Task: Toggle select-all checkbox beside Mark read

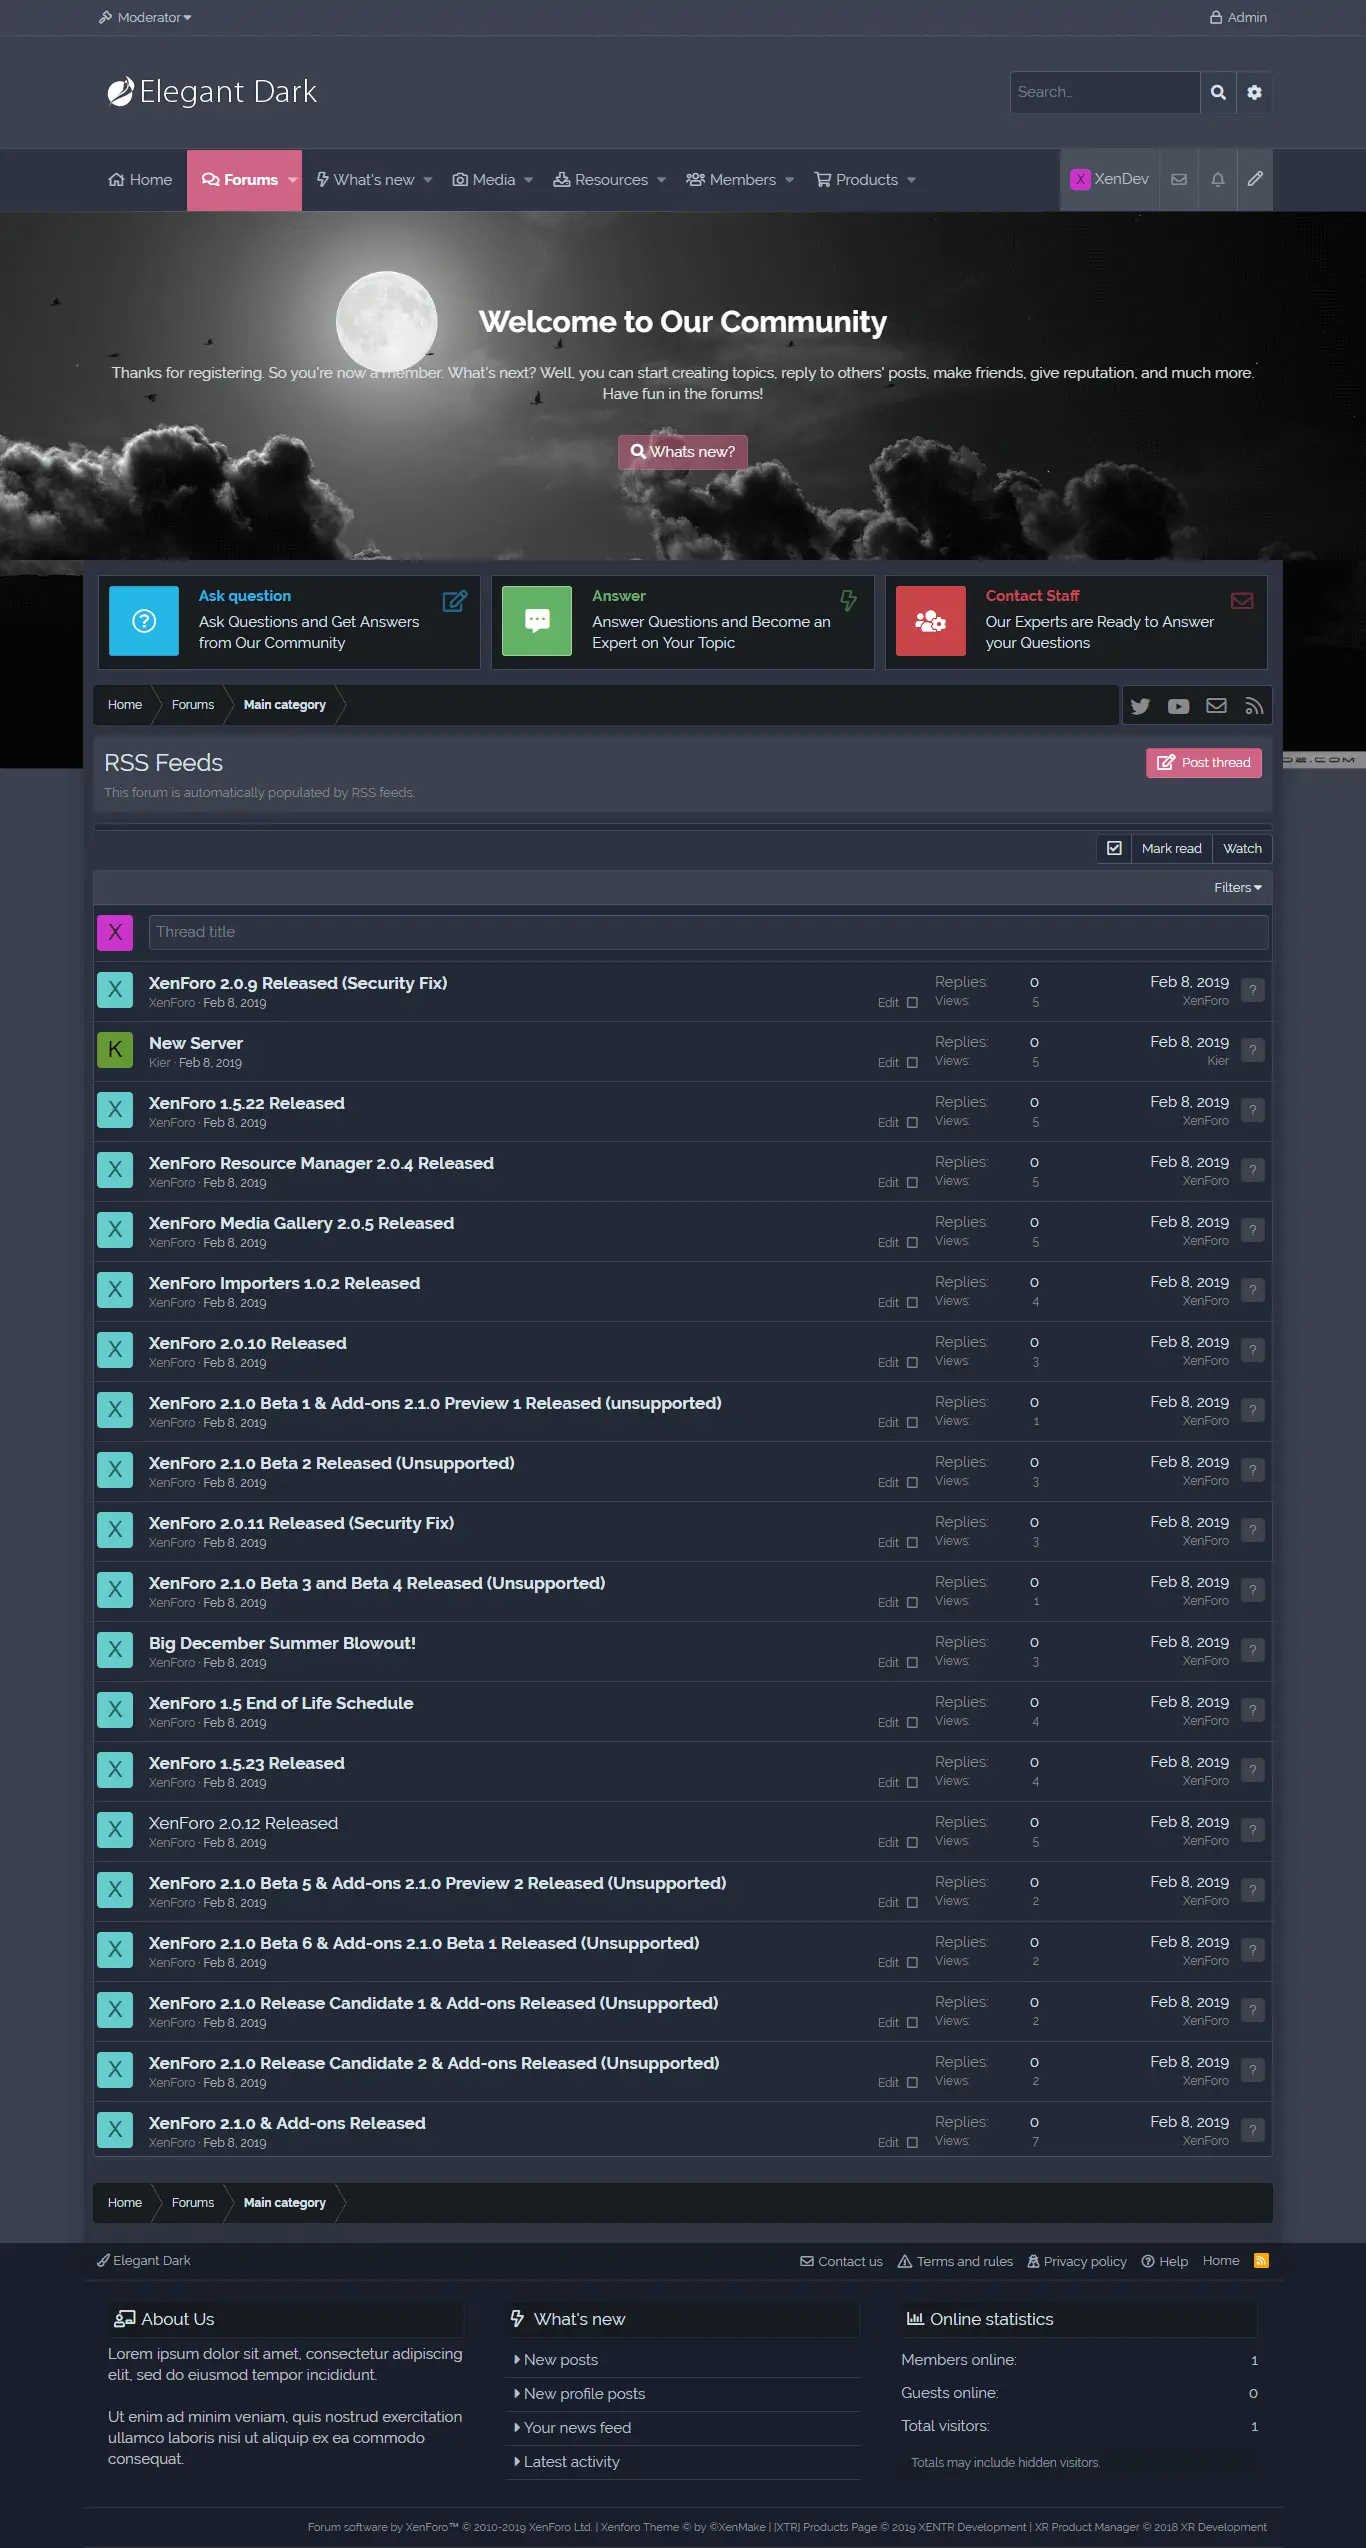Action: point(1114,849)
